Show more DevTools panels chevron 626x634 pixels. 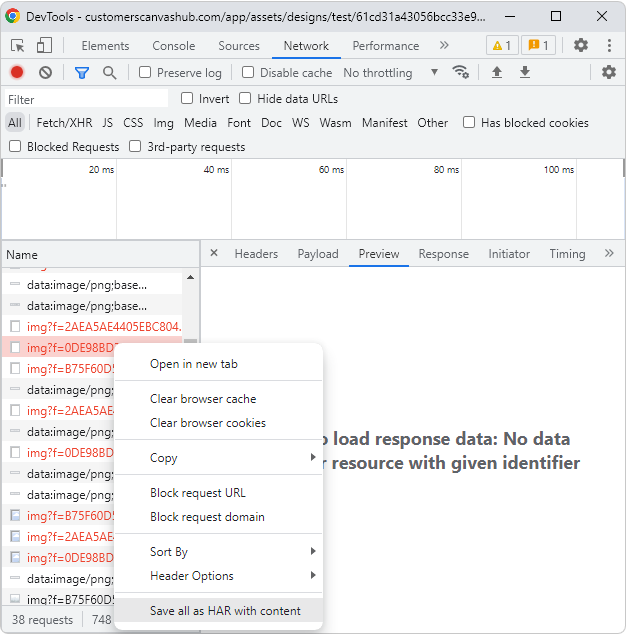tap(444, 45)
